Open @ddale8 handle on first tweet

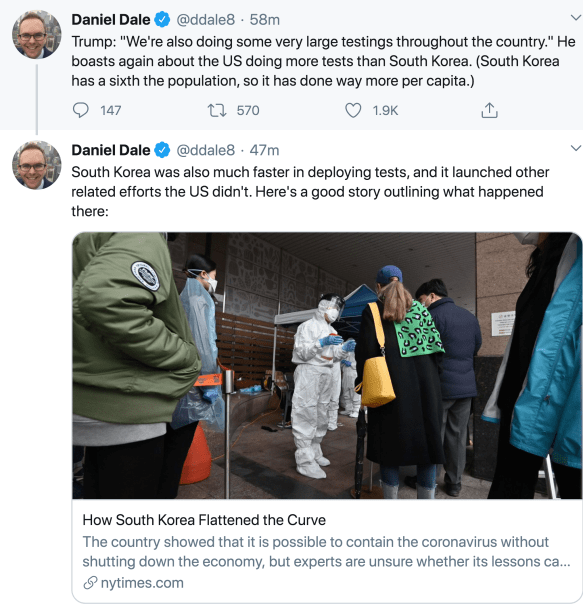coord(205,20)
